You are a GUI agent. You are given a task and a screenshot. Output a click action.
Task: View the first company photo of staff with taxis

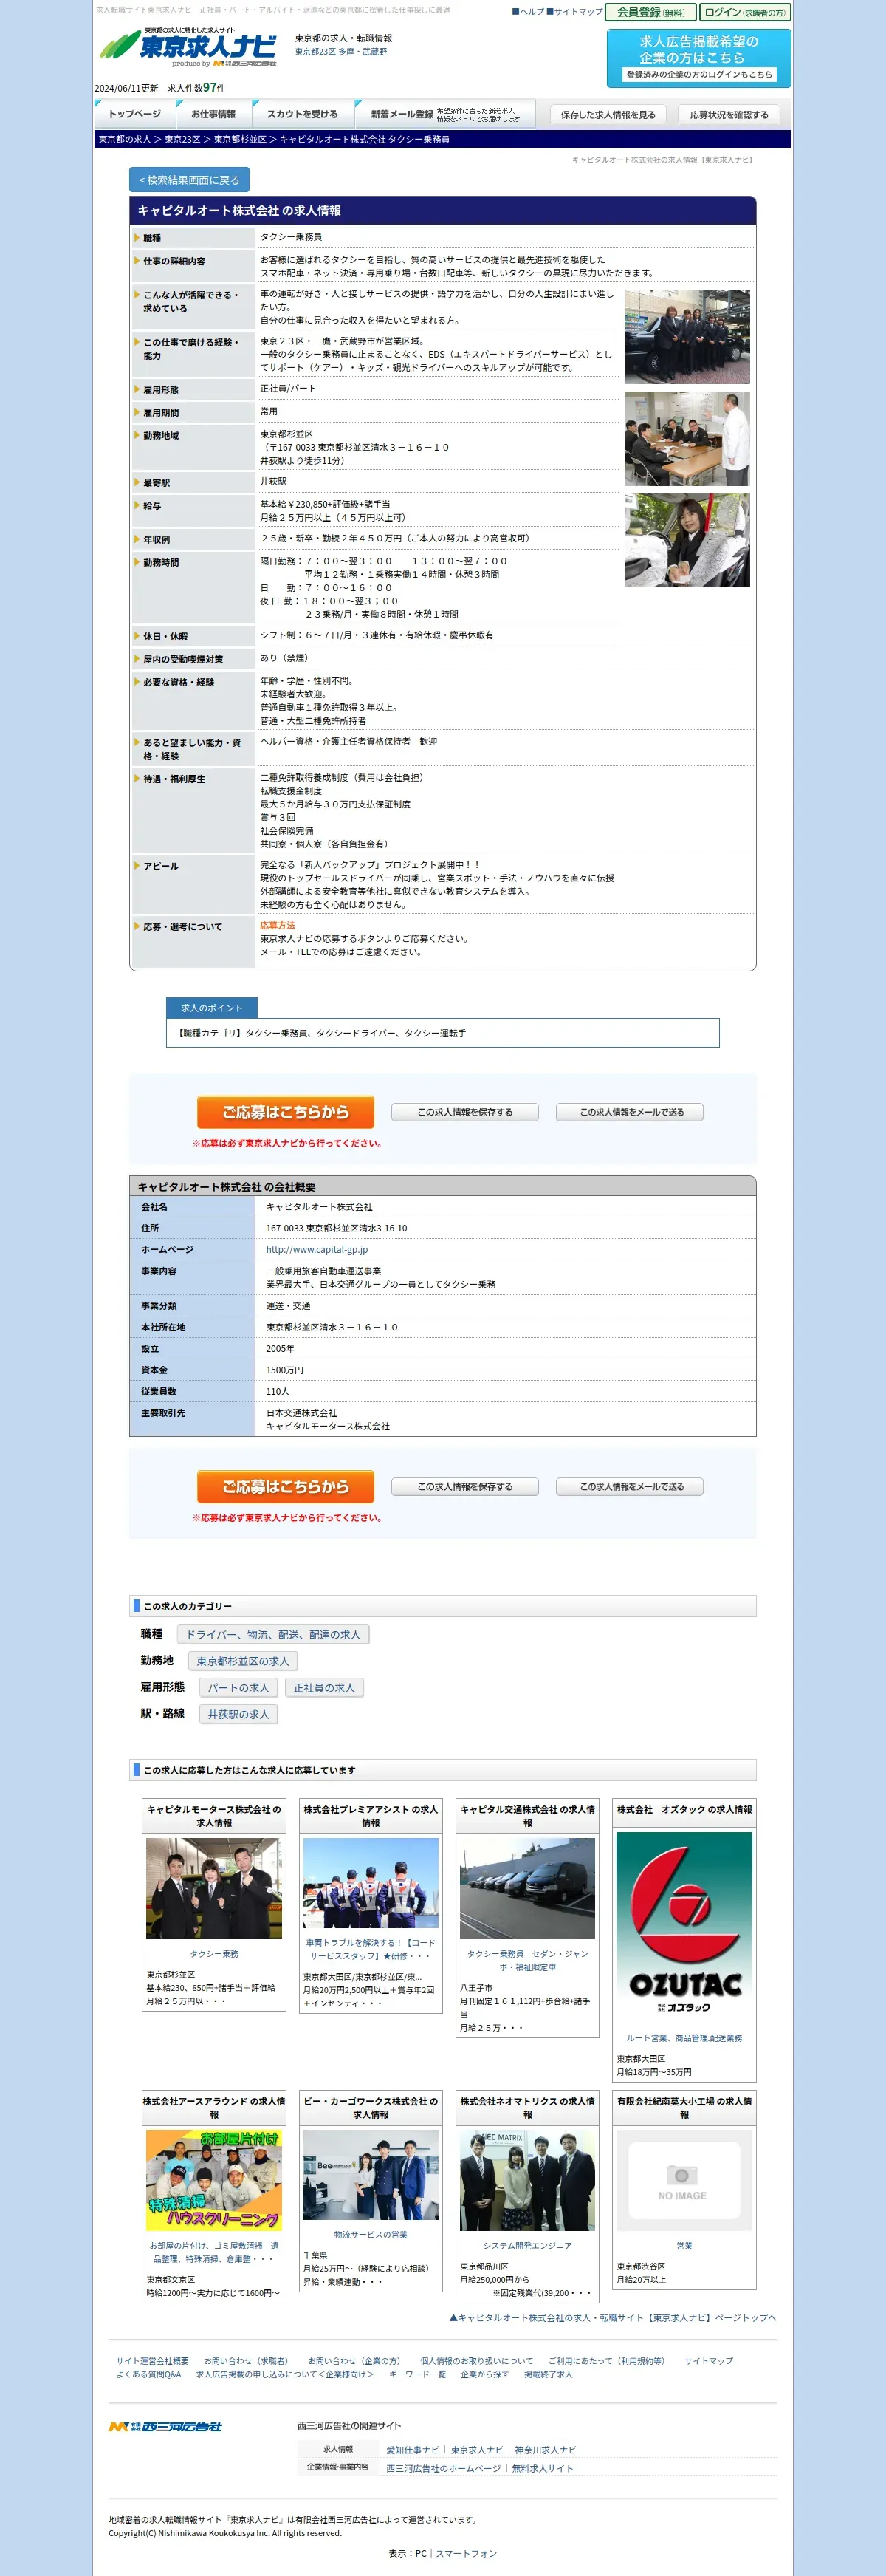tap(686, 337)
